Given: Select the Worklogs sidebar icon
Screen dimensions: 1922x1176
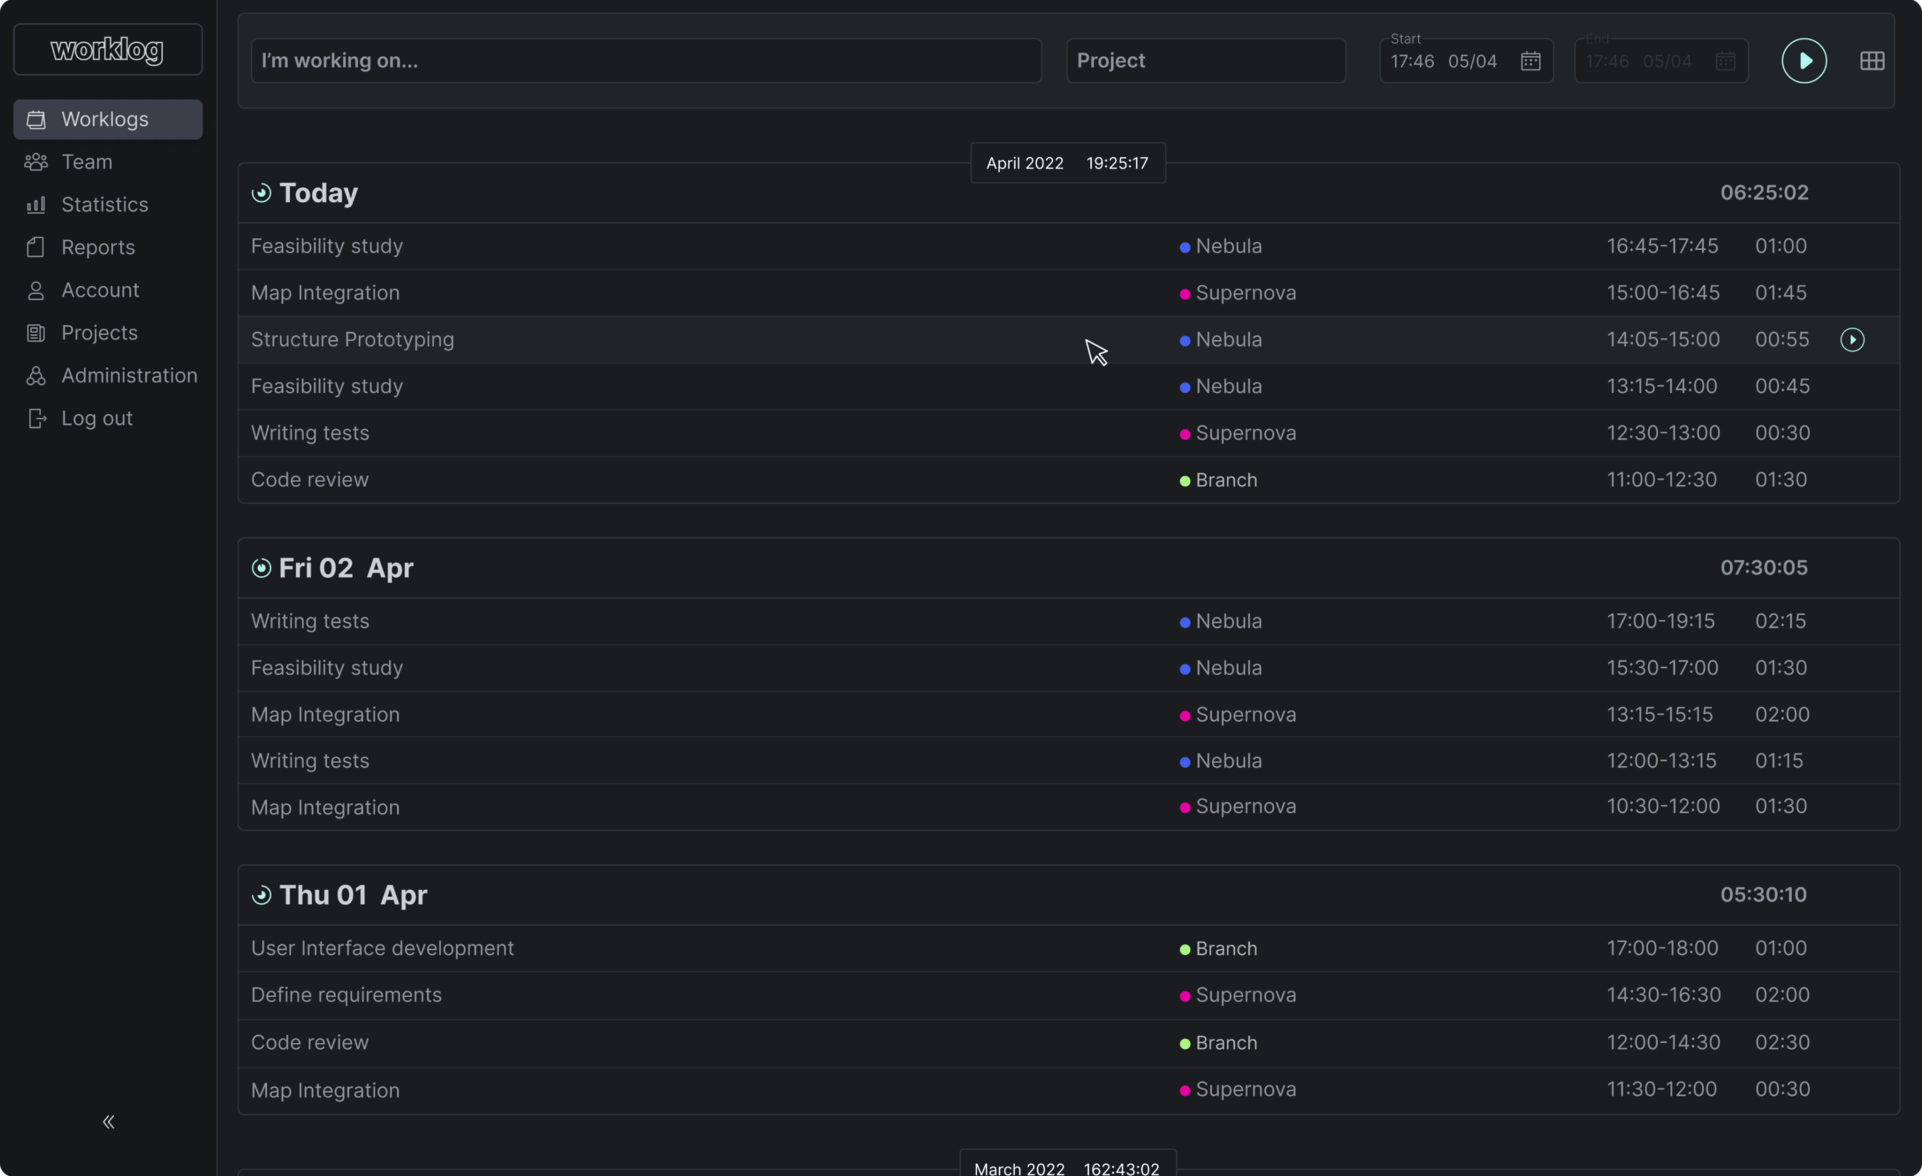Looking at the screenshot, I should 36,119.
